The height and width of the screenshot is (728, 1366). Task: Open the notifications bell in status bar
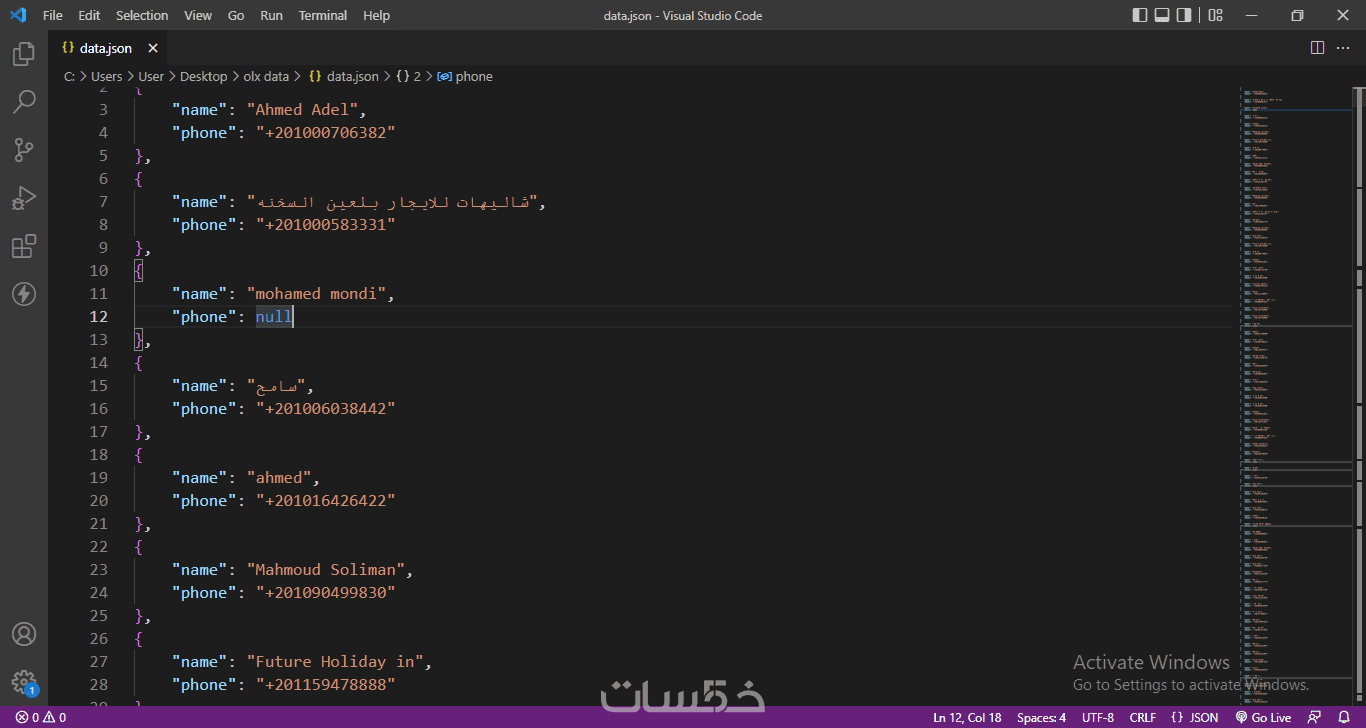[1344, 717]
